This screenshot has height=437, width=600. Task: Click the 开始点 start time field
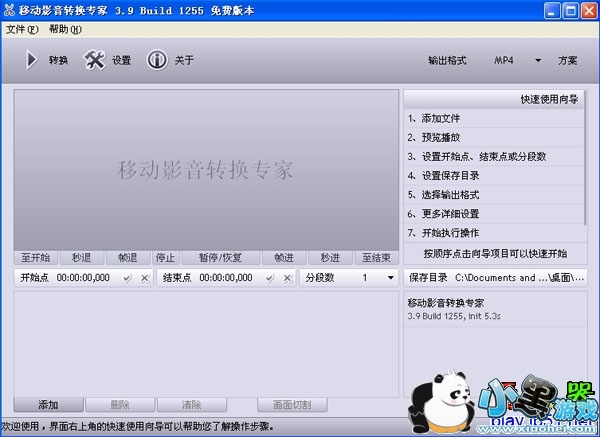tap(83, 277)
